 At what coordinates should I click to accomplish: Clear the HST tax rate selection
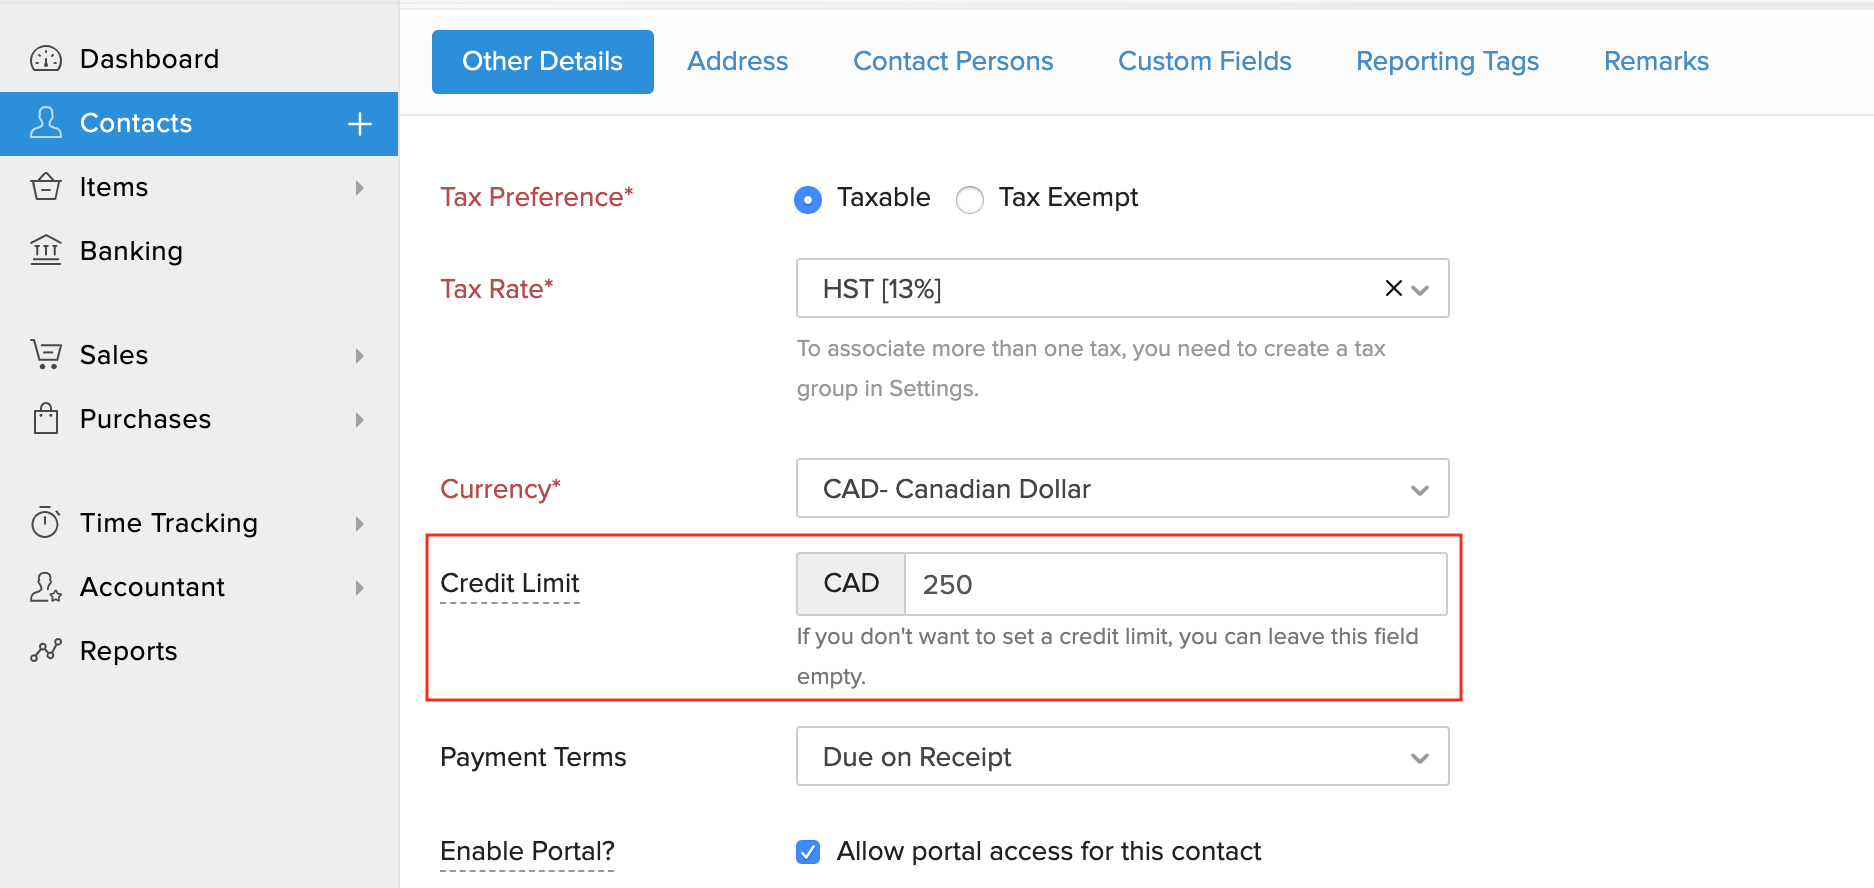pyautogui.click(x=1392, y=288)
